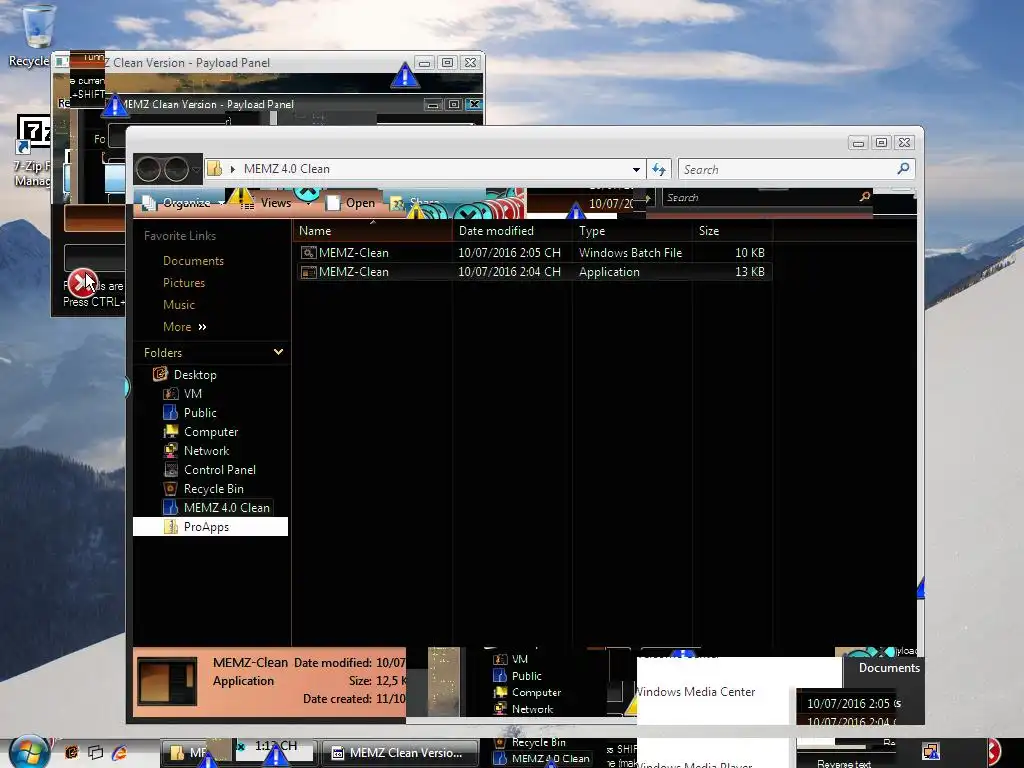Select the ProApps folder in the tree
1024x768 pixels.
(206, 526)
